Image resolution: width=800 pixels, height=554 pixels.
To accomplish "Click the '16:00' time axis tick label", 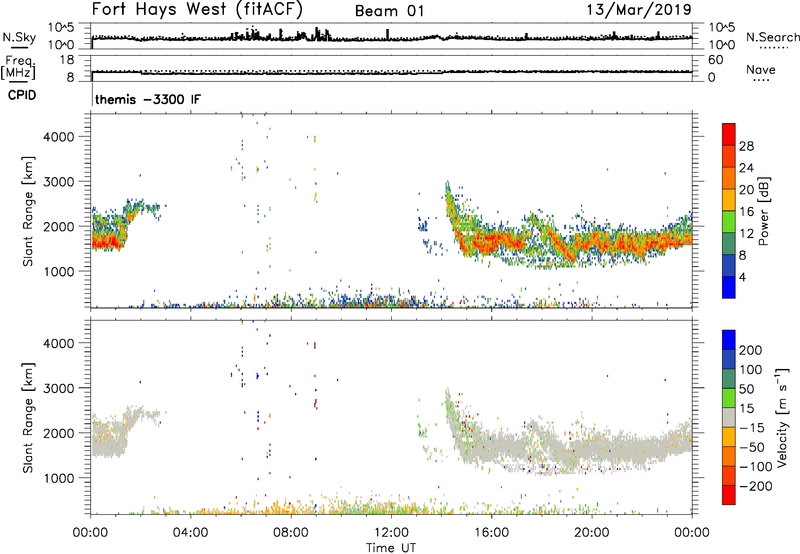I will pos(491,533).
